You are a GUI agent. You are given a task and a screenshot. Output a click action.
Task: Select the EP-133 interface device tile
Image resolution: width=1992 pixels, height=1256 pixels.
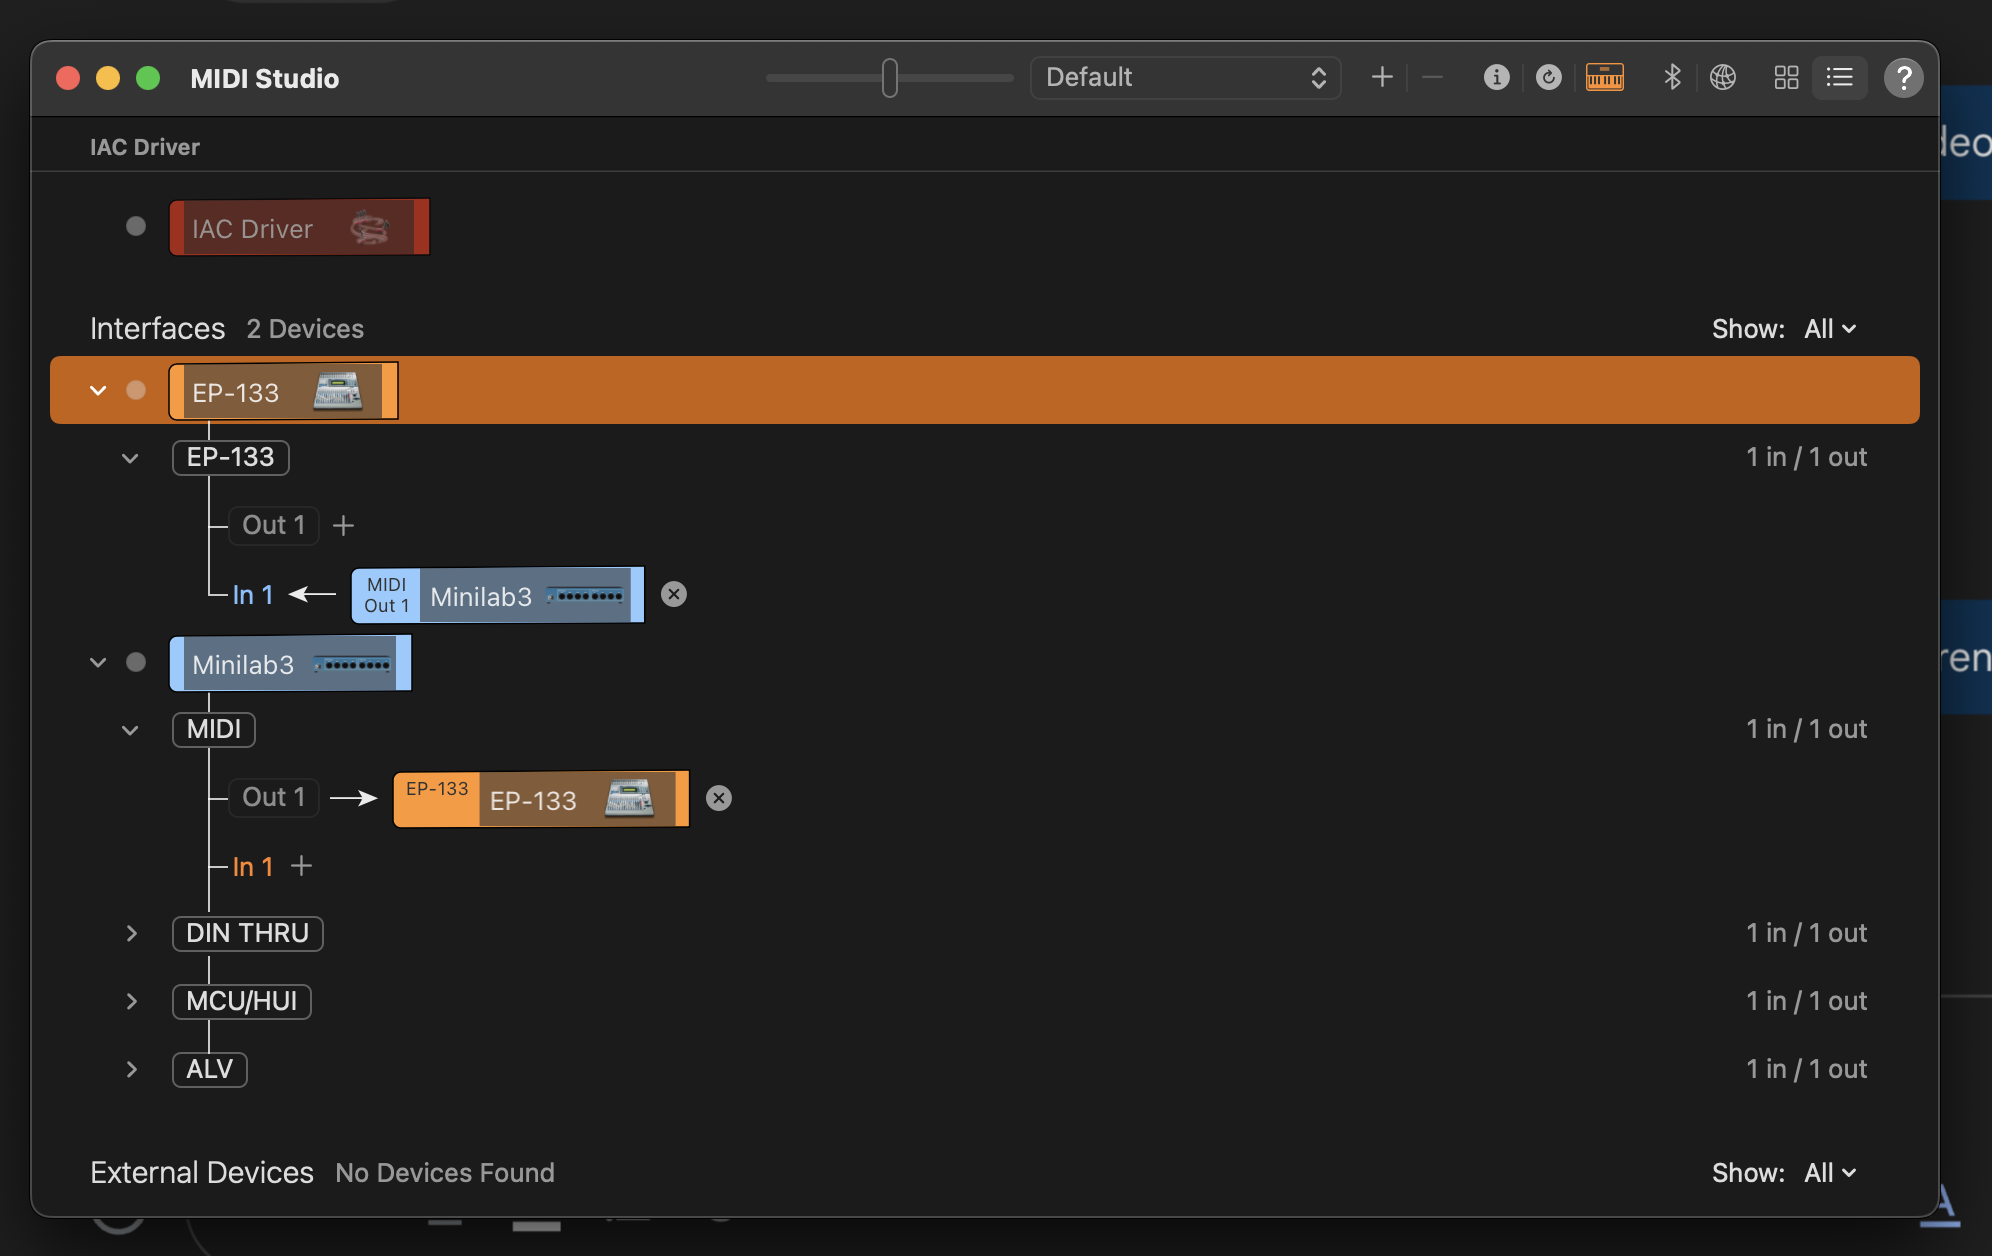tap(283, 391)
